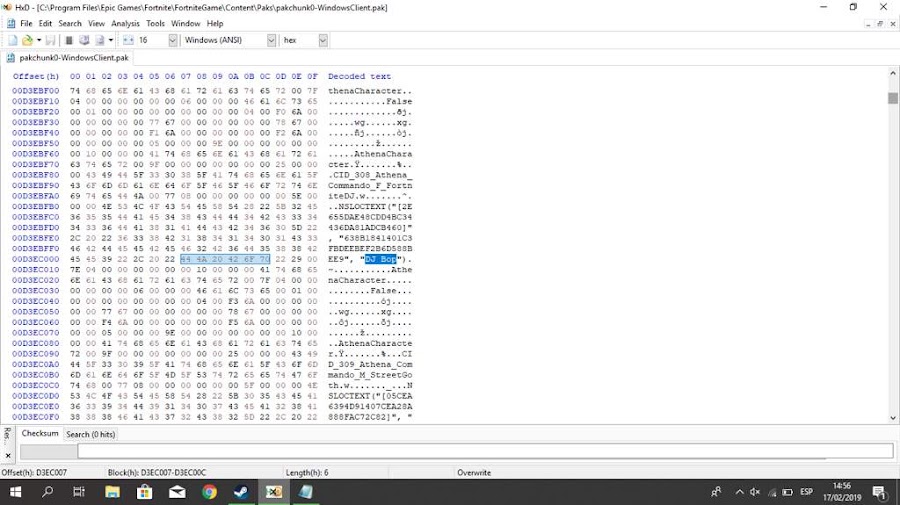Click decoded text mando_M_StreetGo
This screenshot has height=505, width=900.
[x=370, y=375]
